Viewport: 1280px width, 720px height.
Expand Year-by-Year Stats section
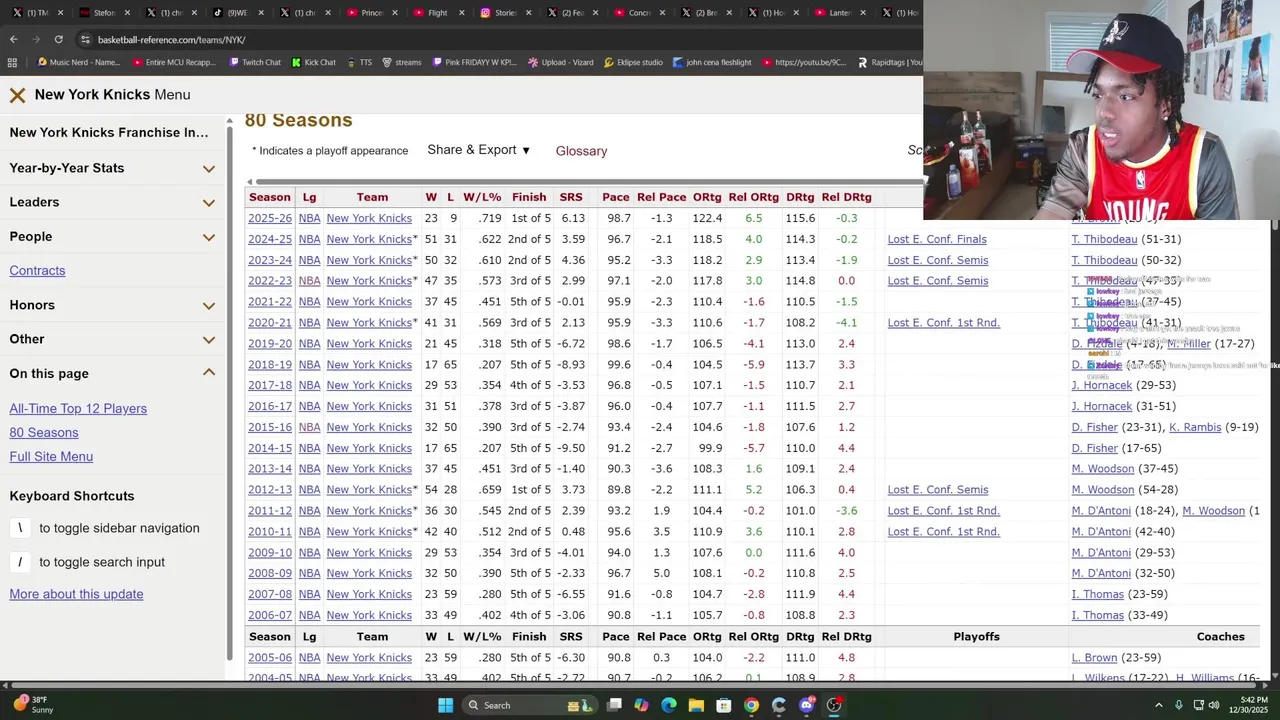pyautogui.click(x=112, y=168)
